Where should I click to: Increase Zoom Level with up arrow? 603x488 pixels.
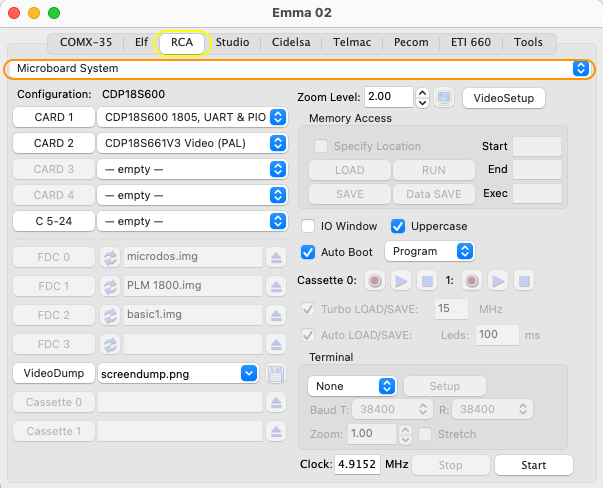422,93
